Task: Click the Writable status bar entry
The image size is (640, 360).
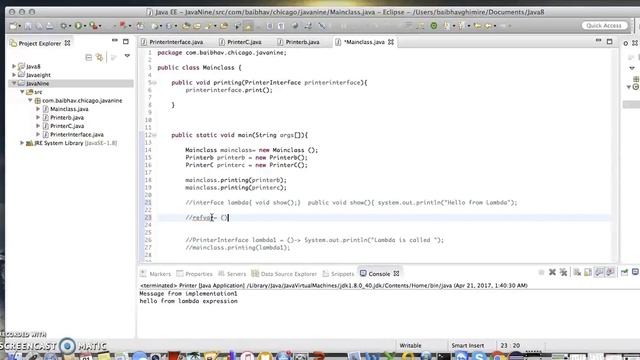Action: click(x=410, y=345)
